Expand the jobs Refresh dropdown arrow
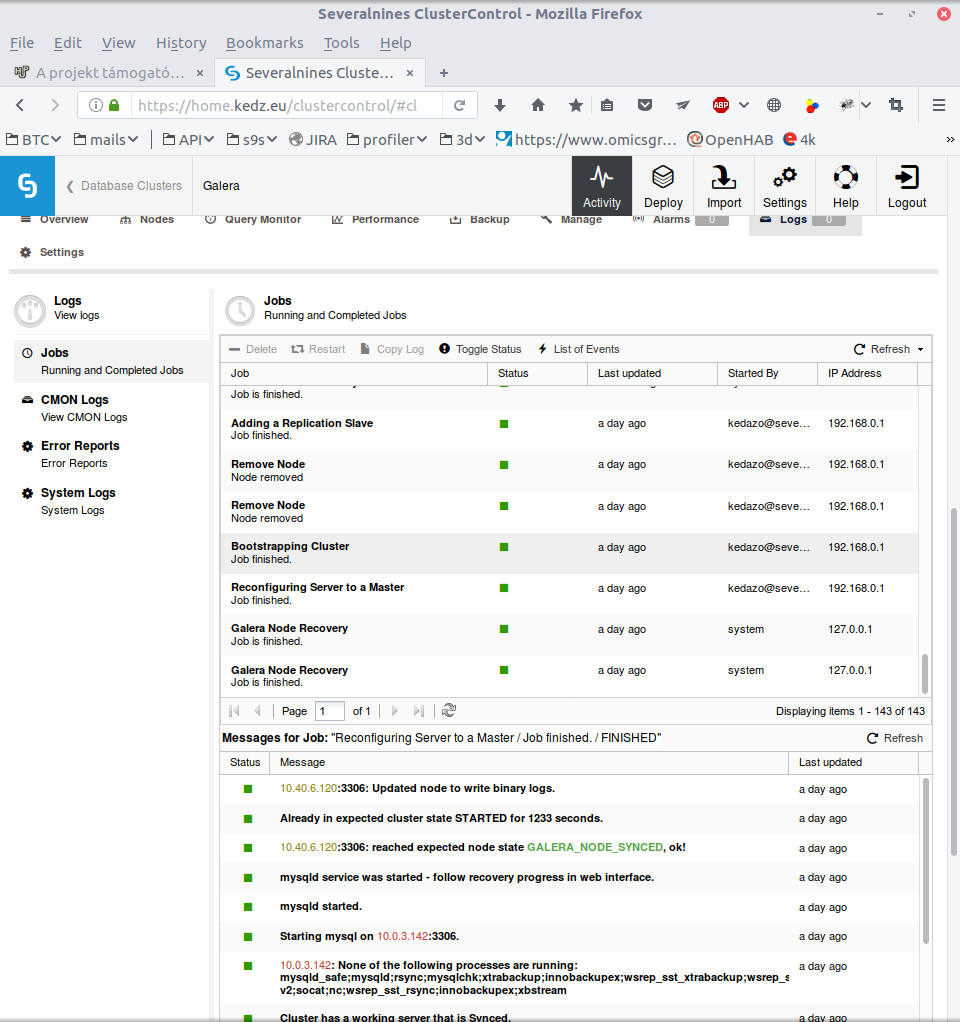The image size is (960, 1022). point(920,349)
